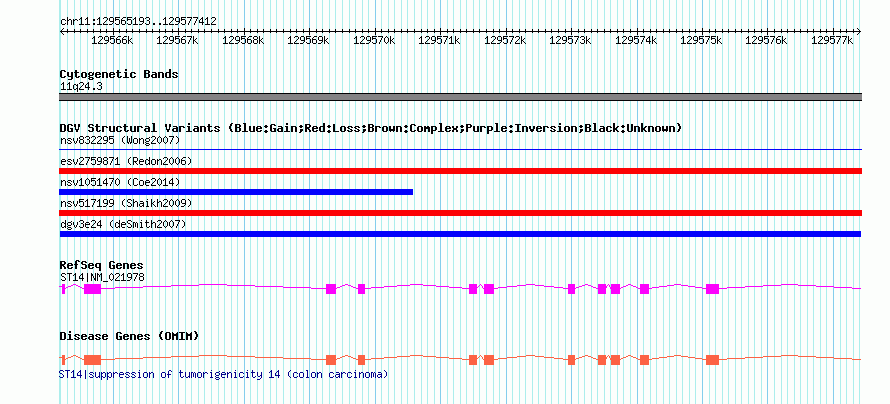This screenshot has width=890, height=404.
Task: Click the chr11:129565193..129577412 coordinate label
Action: click(138, 21)
